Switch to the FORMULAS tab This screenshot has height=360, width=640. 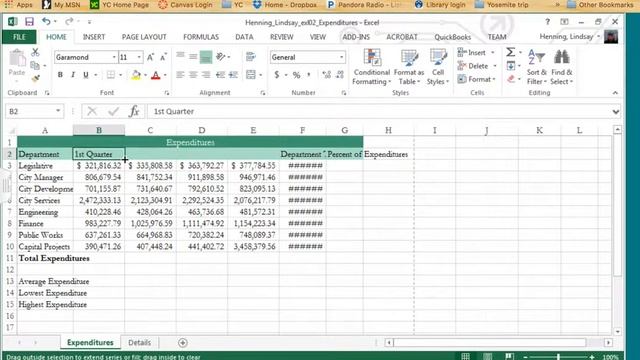[201, 37]
